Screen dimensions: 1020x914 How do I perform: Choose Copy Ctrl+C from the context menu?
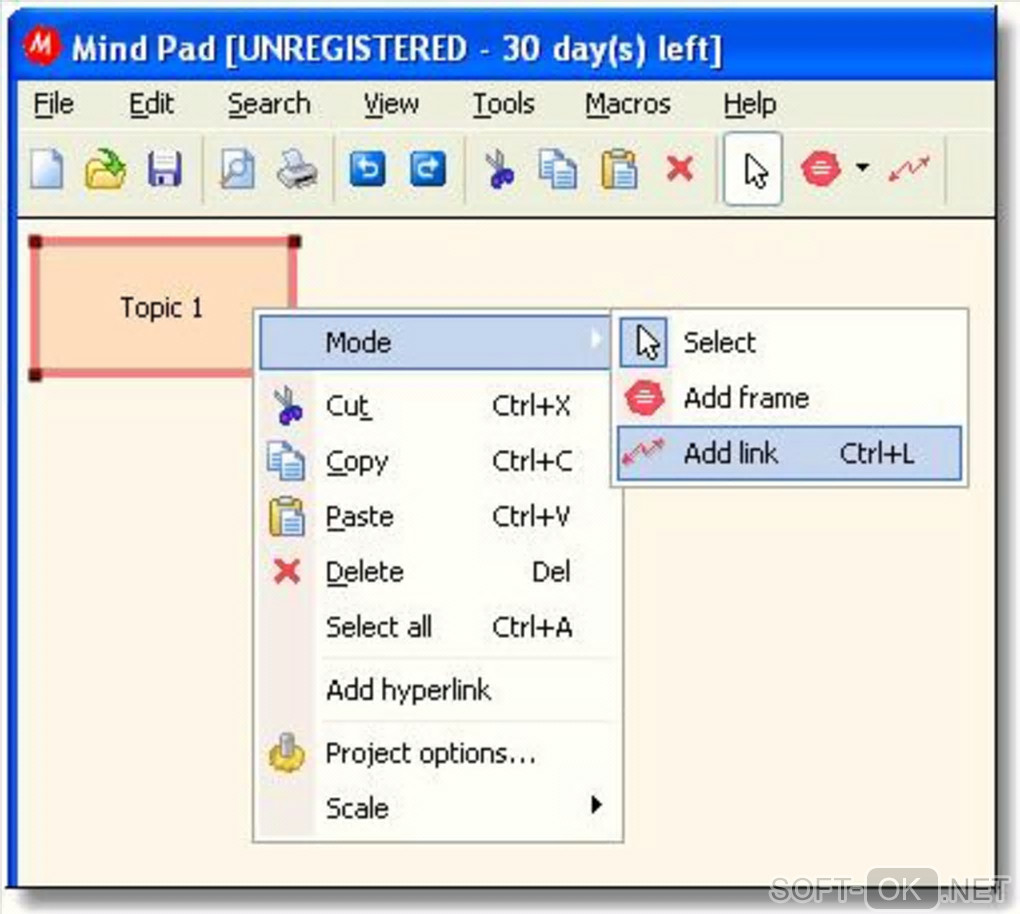point(435,461)
